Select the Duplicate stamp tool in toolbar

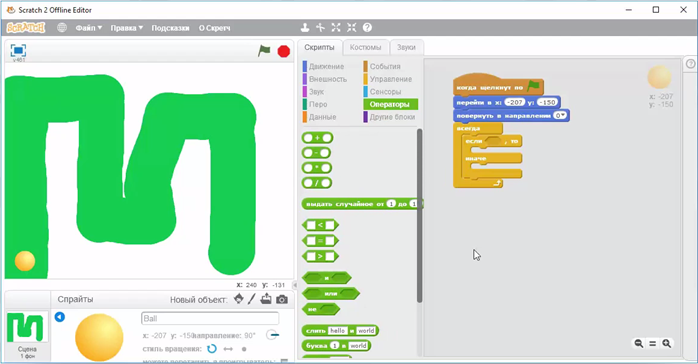tap(305, 28)
